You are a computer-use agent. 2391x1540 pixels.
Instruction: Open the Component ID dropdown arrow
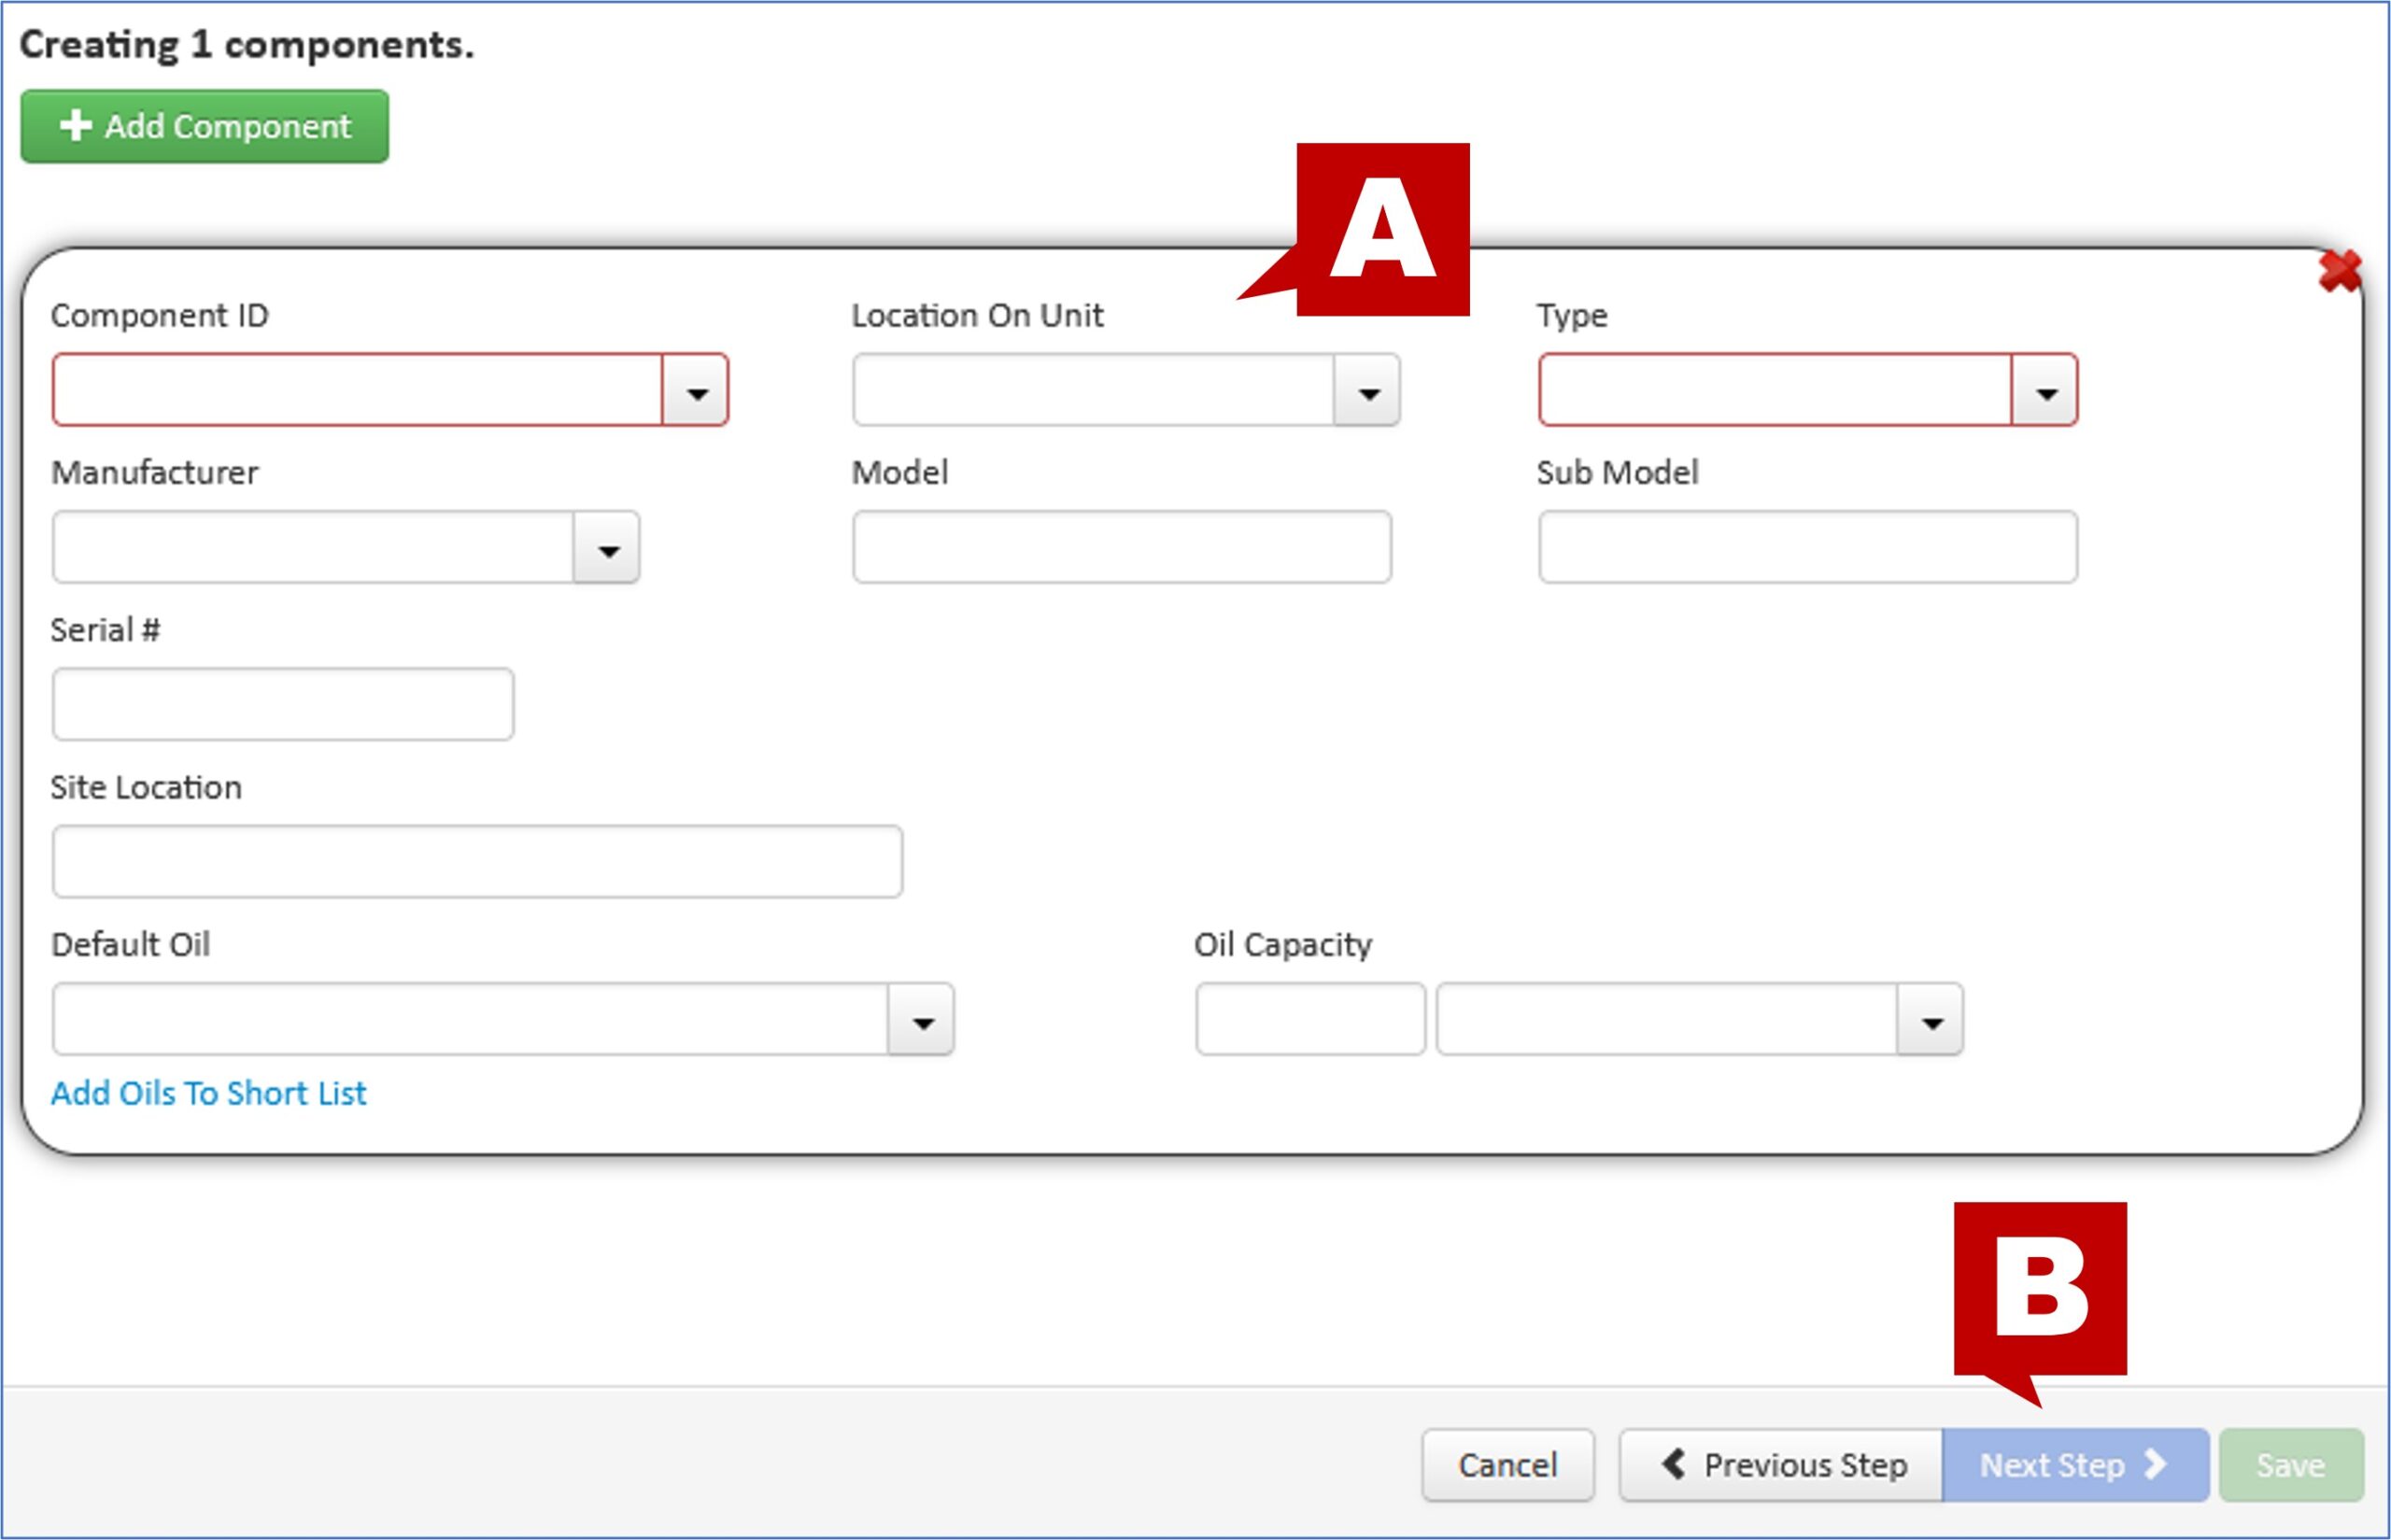pos(696,391)
